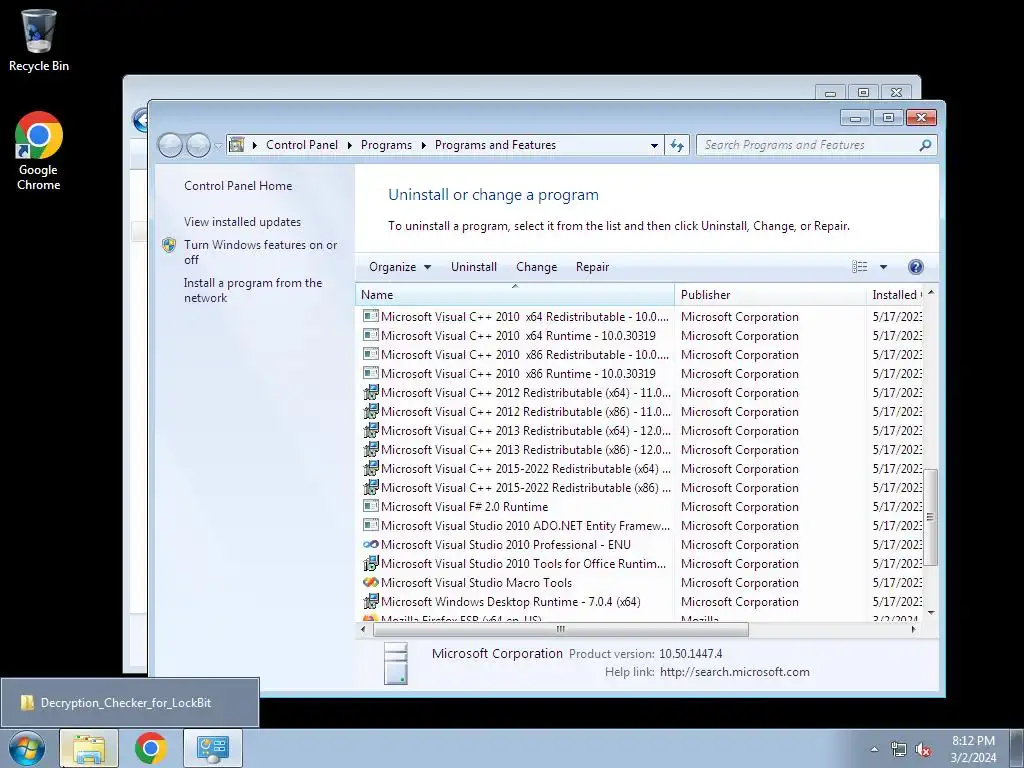
Task: Sort list by the Publisher column header
Action: point(770,295)
